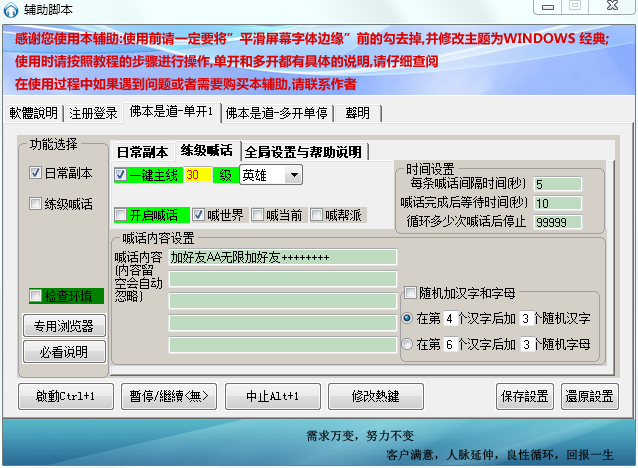Viewport: 638px width, 468px height.
Task: Enable the 练级喊话 function checkbox
Action: tap(35, 203)
